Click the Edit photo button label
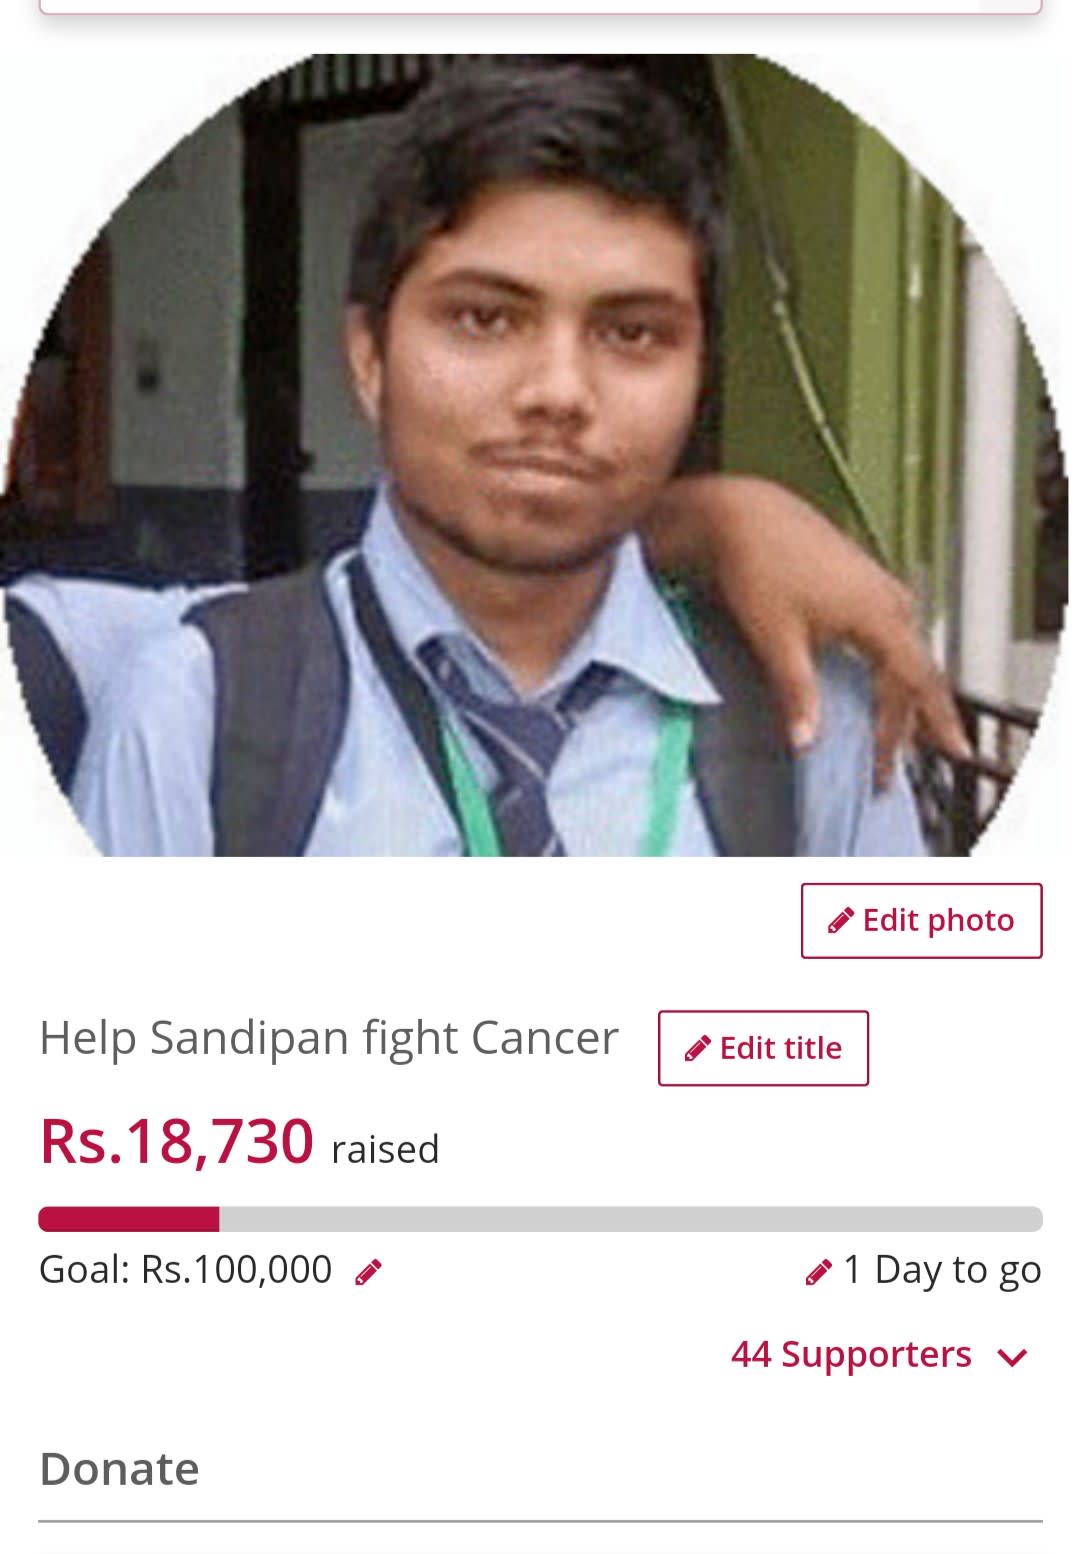The image size is (1080, 1554). pos(938,920)
